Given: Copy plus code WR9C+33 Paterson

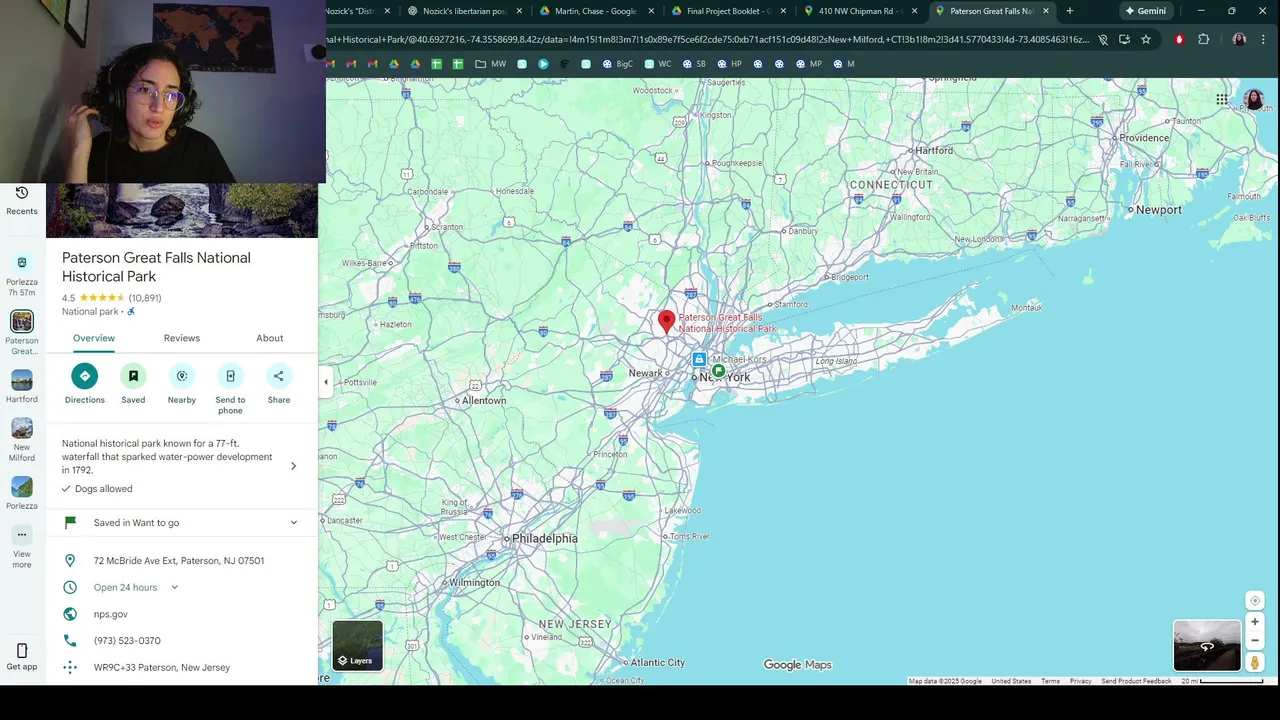Looking at the screenshot, I should [162, 668].
